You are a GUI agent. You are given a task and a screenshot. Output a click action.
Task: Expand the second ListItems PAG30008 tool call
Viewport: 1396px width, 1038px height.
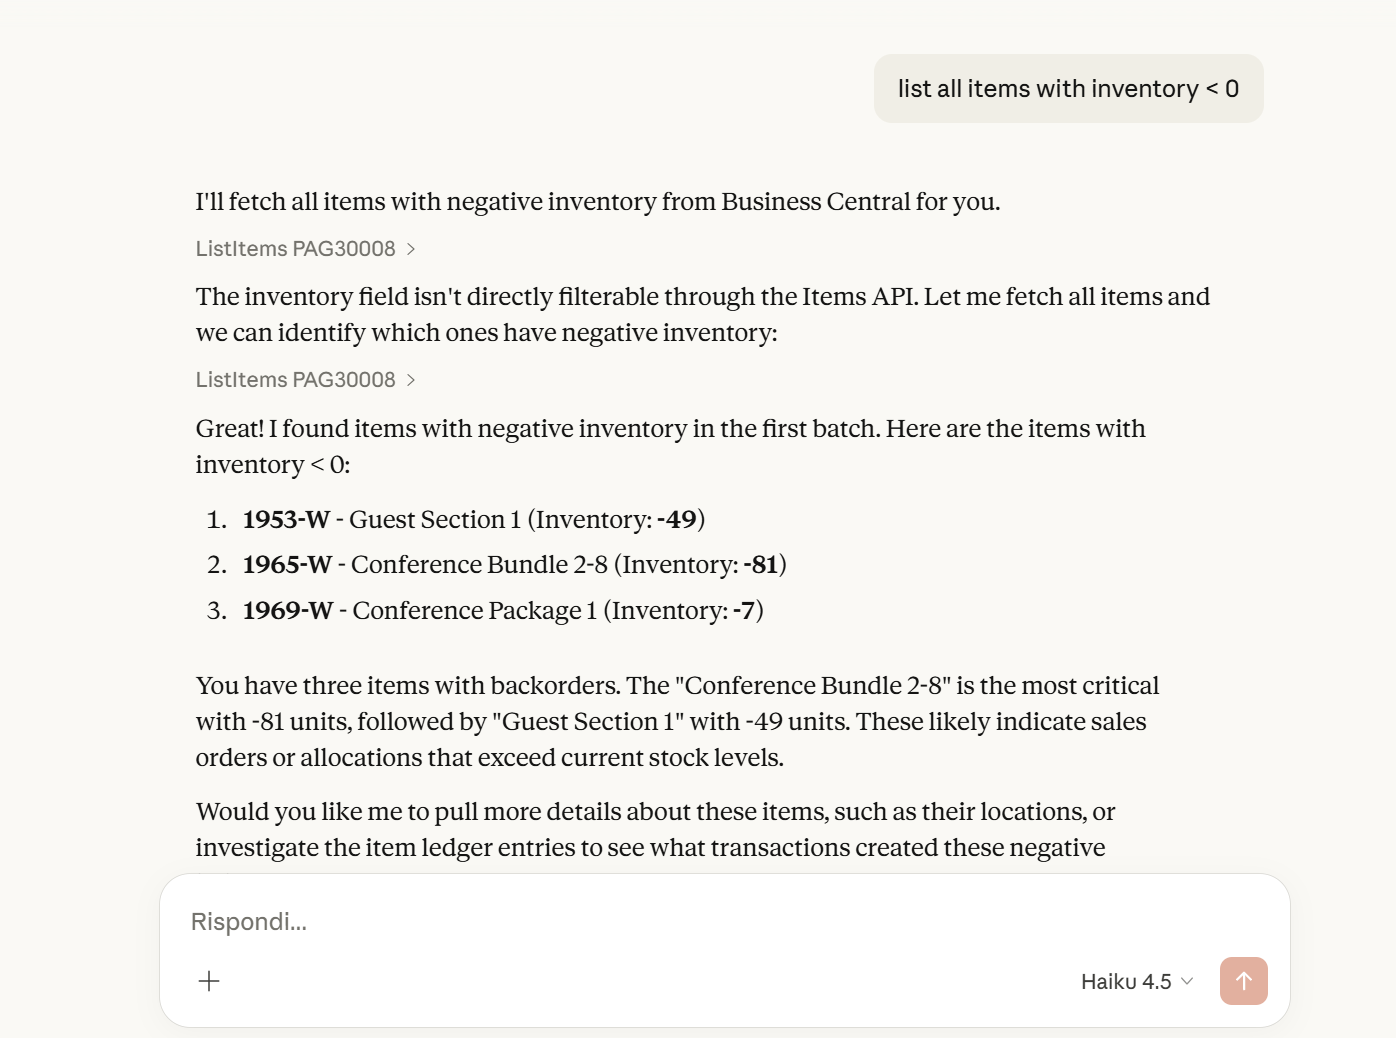pyautogui.click(x=296, y=380)
